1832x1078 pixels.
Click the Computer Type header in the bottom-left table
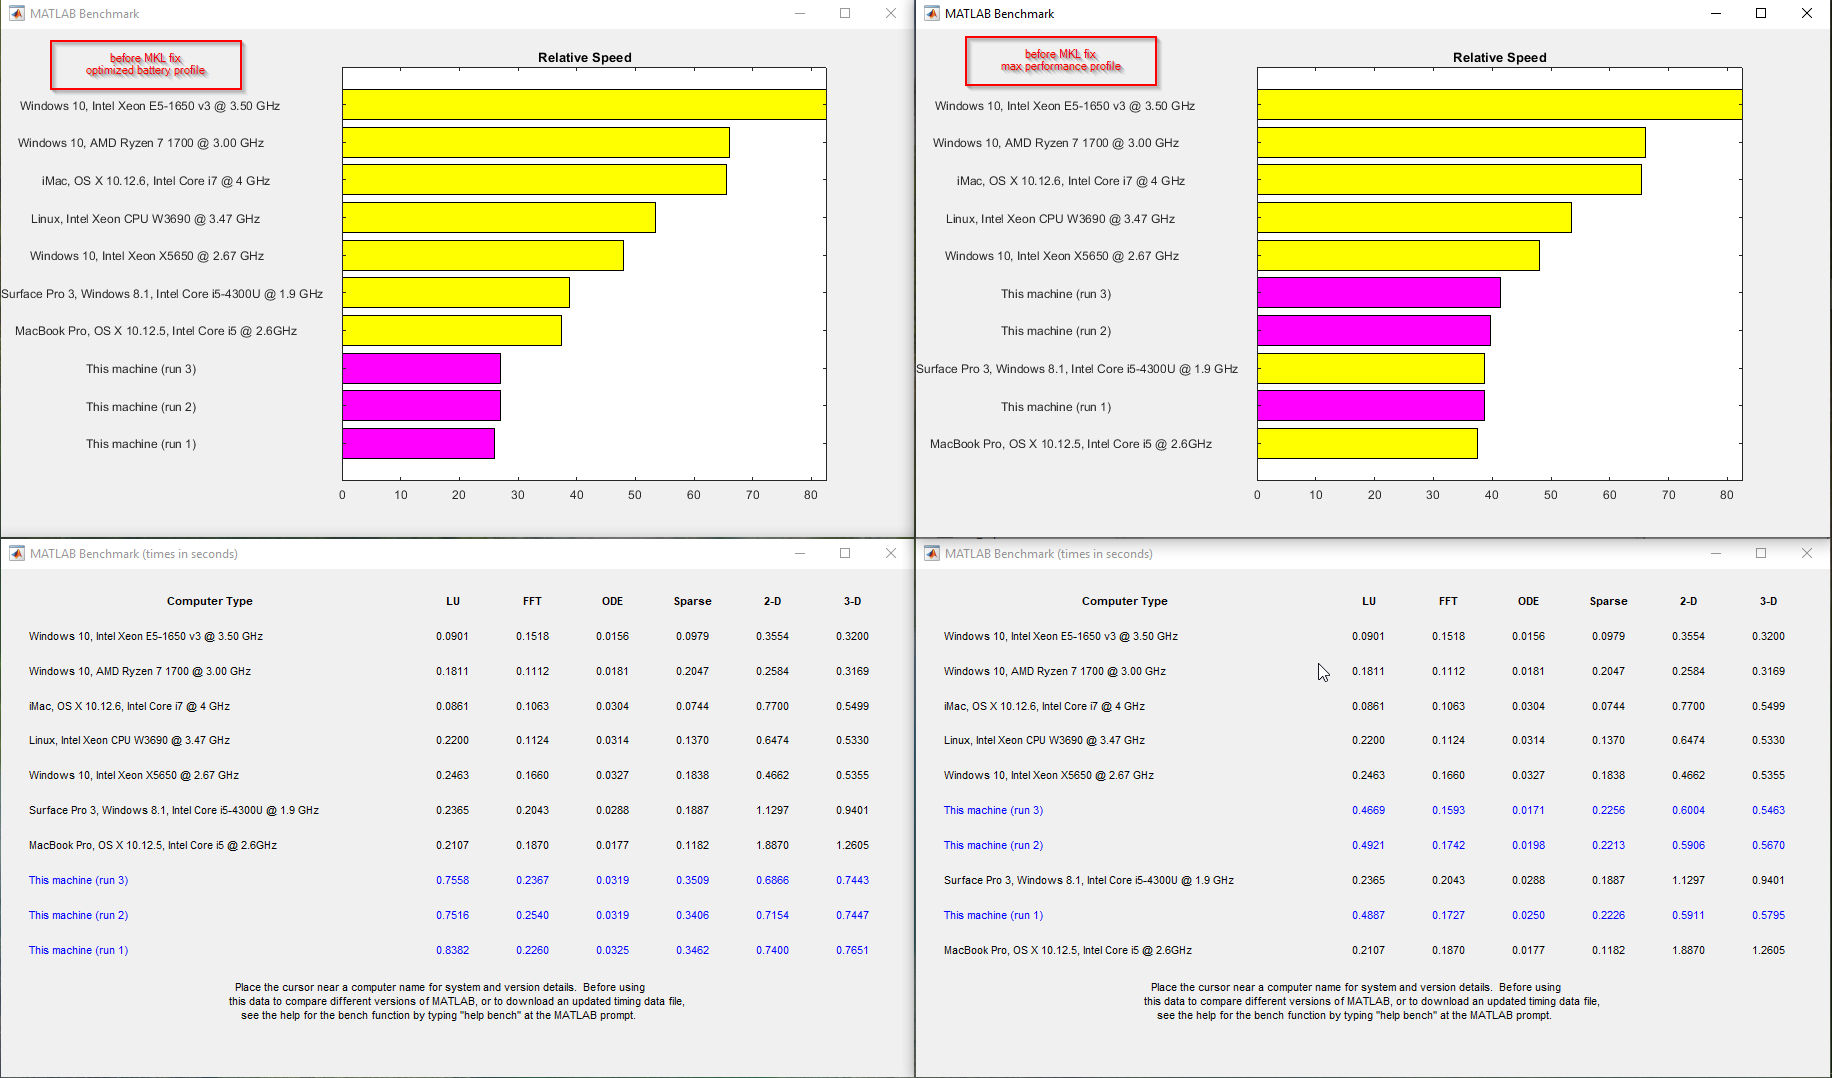209,601
